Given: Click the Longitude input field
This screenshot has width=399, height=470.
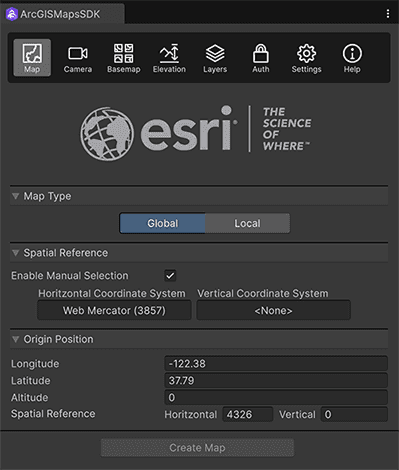Looking at the screenshot, I should 276,363.
